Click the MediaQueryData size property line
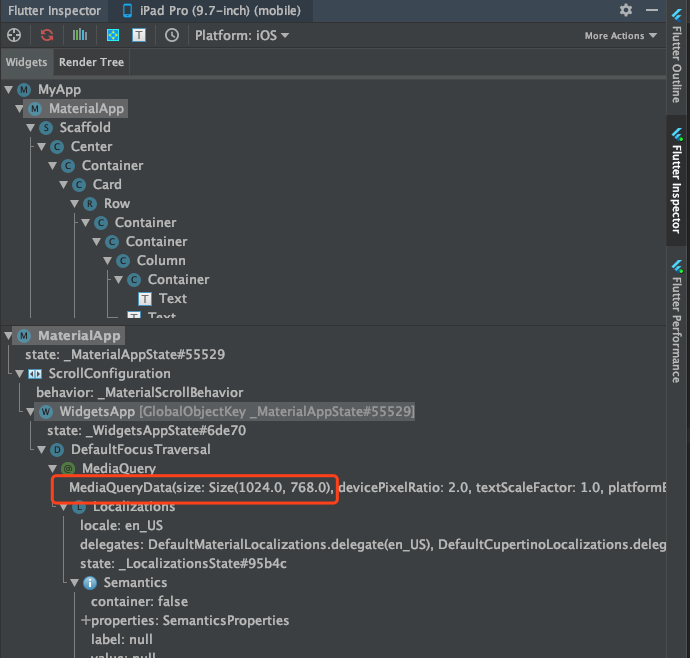Viewport: 690px width, 658px height. 367,488
